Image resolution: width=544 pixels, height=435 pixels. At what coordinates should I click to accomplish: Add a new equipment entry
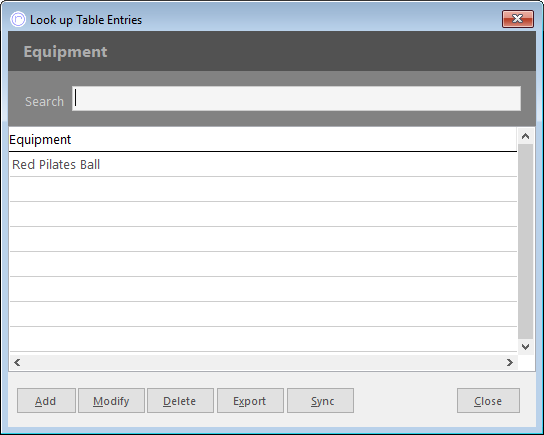point(46,401)
